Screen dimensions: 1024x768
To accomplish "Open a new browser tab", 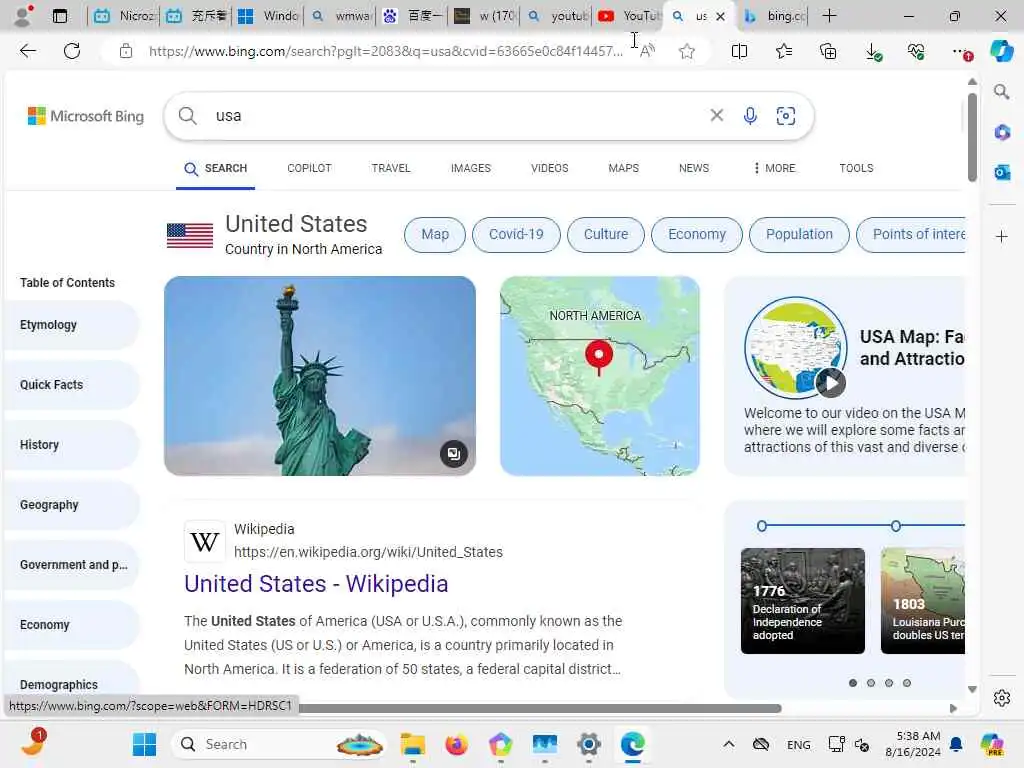I will click(x=829, y=16).
